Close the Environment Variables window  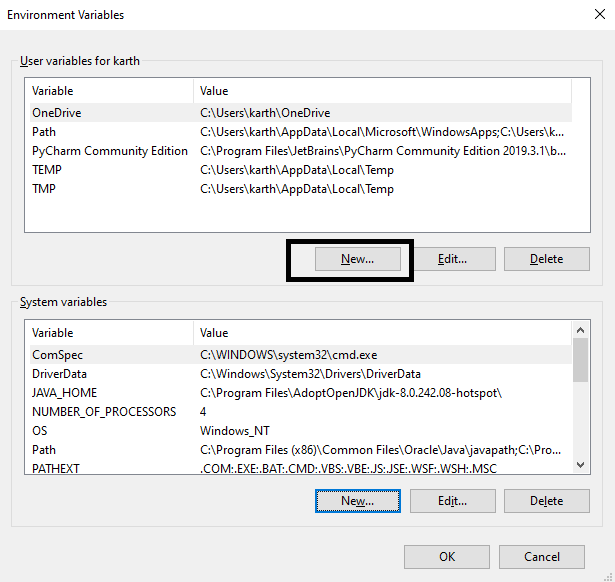600,15
